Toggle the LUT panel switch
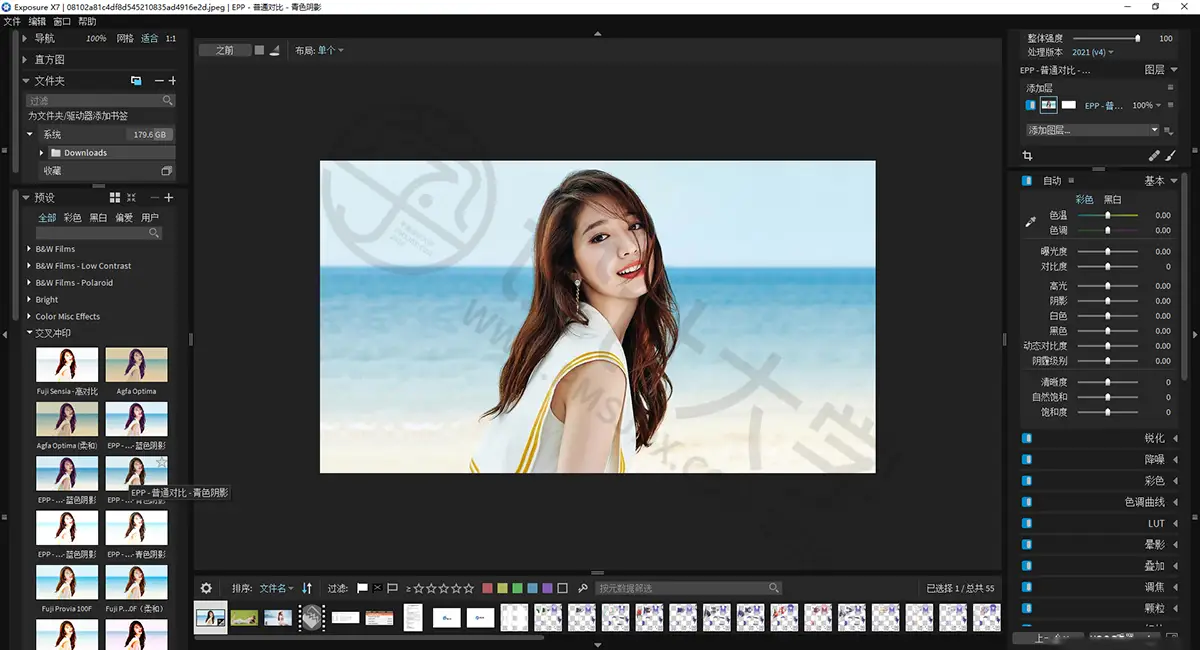This screenshot has width=1200, height=650. click(x=1027, y=523)
